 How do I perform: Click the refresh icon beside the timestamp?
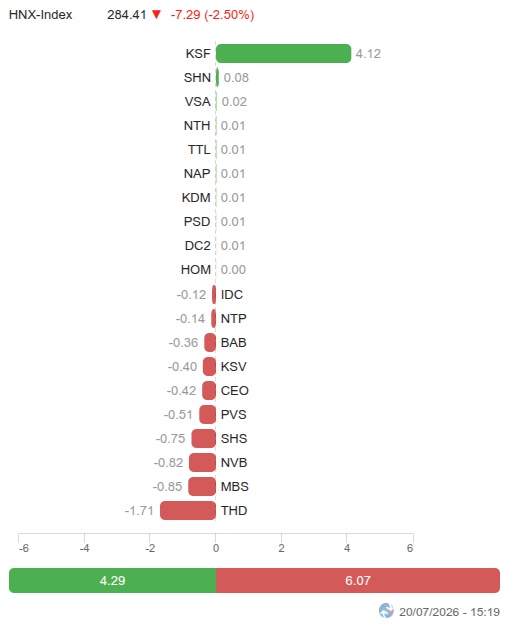pos(385,610)
